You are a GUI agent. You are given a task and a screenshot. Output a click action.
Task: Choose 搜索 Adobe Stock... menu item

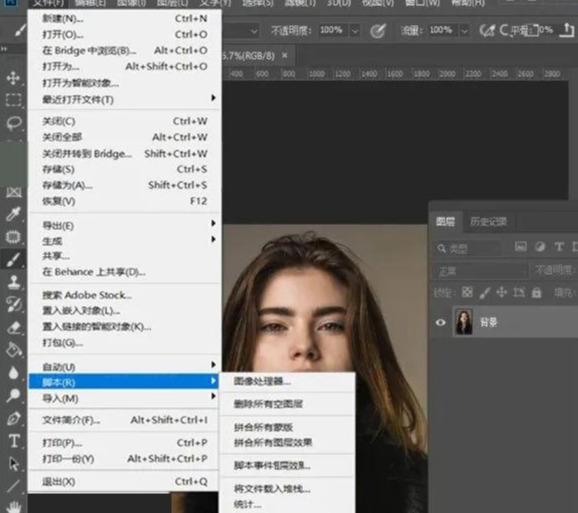(x=125, y=295)
